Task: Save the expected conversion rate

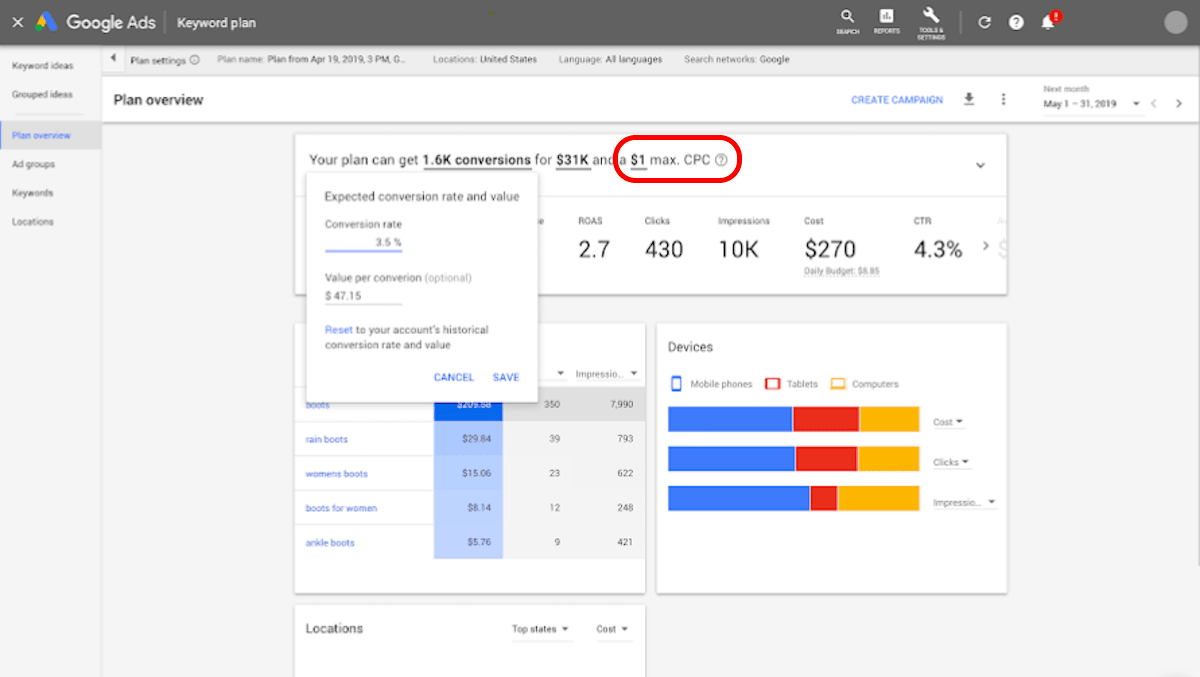Action: (505, 377)
